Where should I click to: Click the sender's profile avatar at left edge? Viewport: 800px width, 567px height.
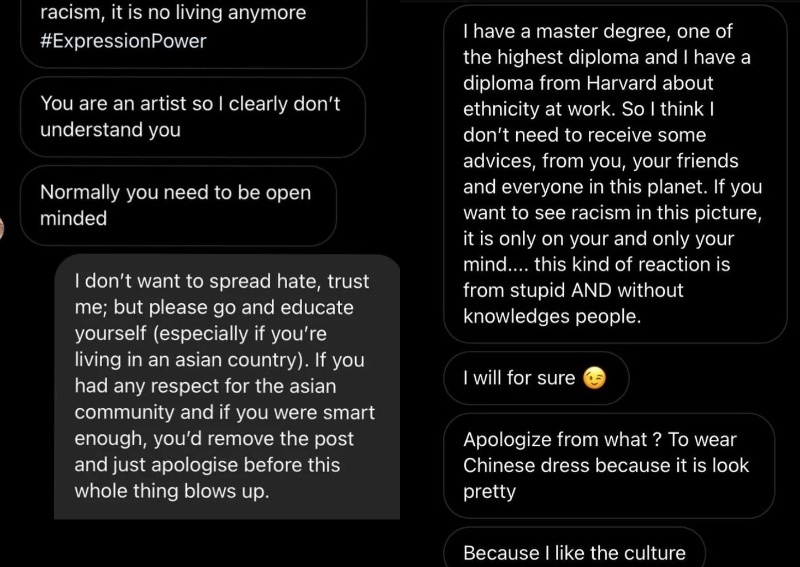(3, 226)
